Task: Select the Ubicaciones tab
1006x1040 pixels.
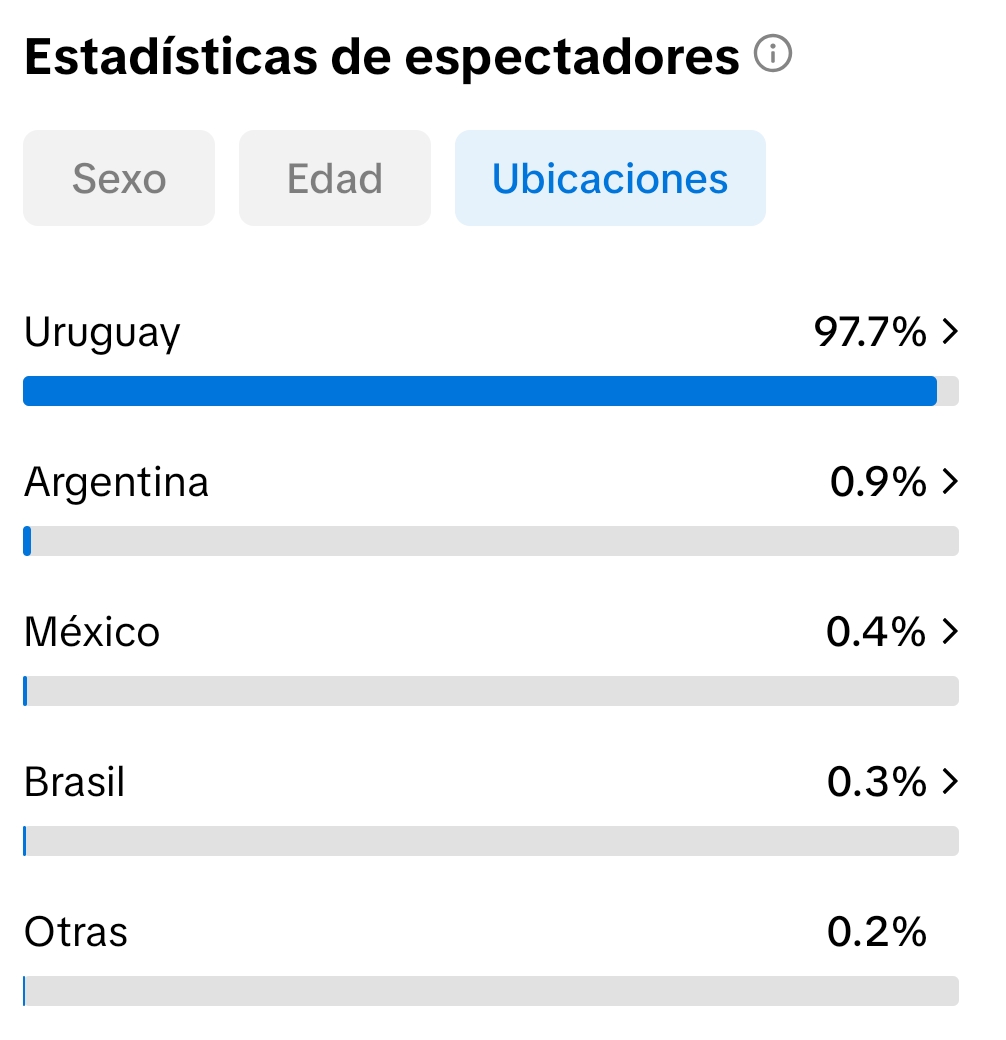Action: click(x=610, y=179)
